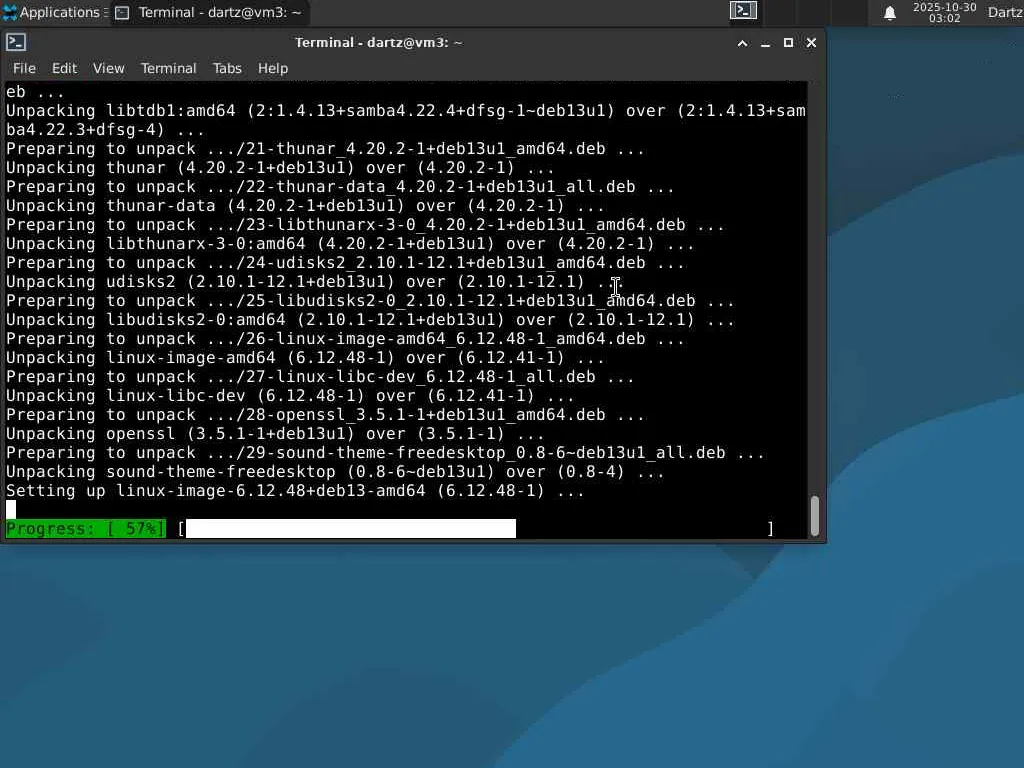This screenshot has width=1024, height=768.
Task: Click 'Unpacking thunar-data' output line
Action: click(x=305, y=206)
